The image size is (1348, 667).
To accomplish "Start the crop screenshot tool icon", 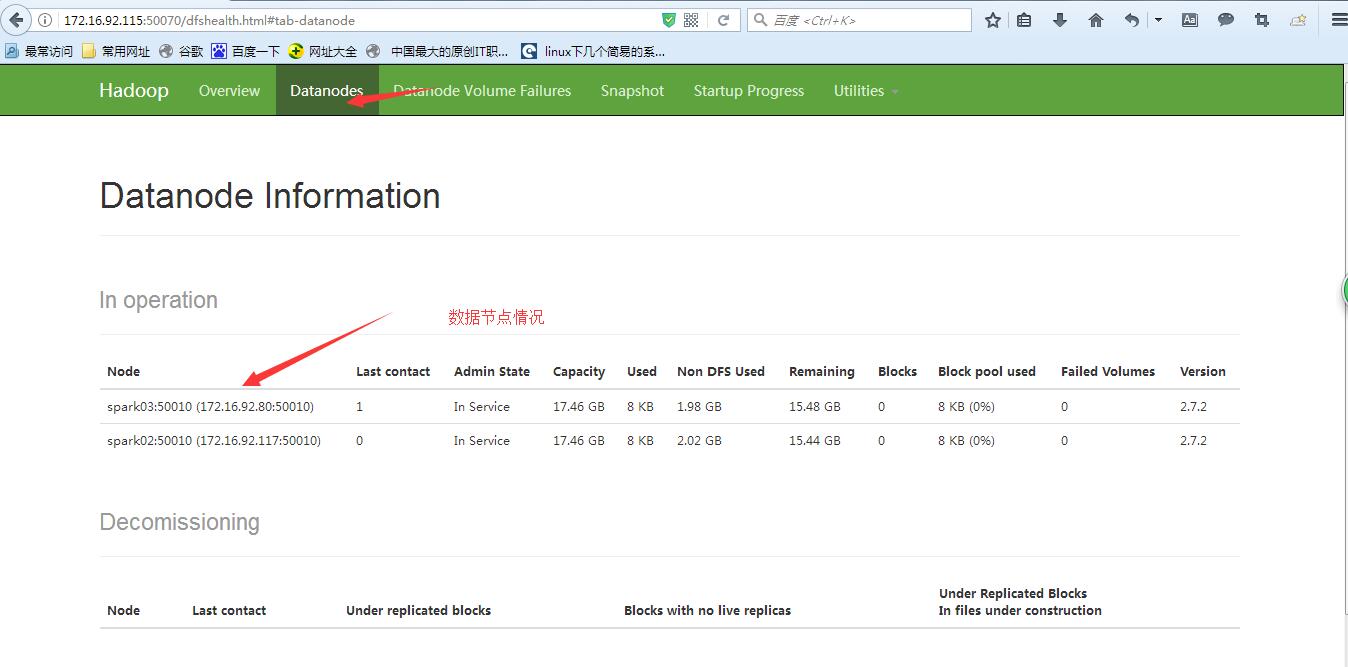I will tap(1261, 20).
